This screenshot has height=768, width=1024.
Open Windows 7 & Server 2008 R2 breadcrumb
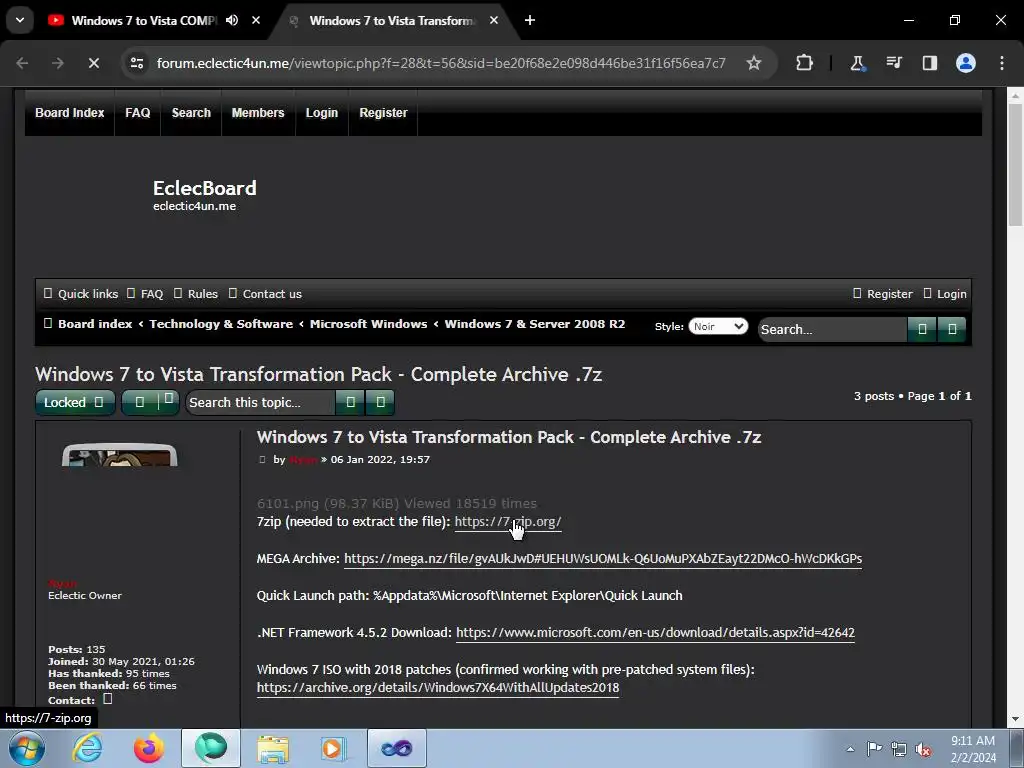(535, 324)
